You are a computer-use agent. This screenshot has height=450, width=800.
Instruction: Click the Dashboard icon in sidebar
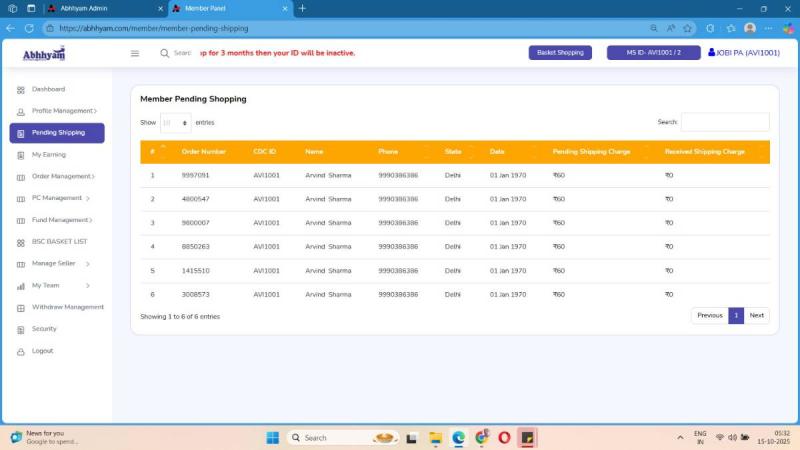(21, 90)
